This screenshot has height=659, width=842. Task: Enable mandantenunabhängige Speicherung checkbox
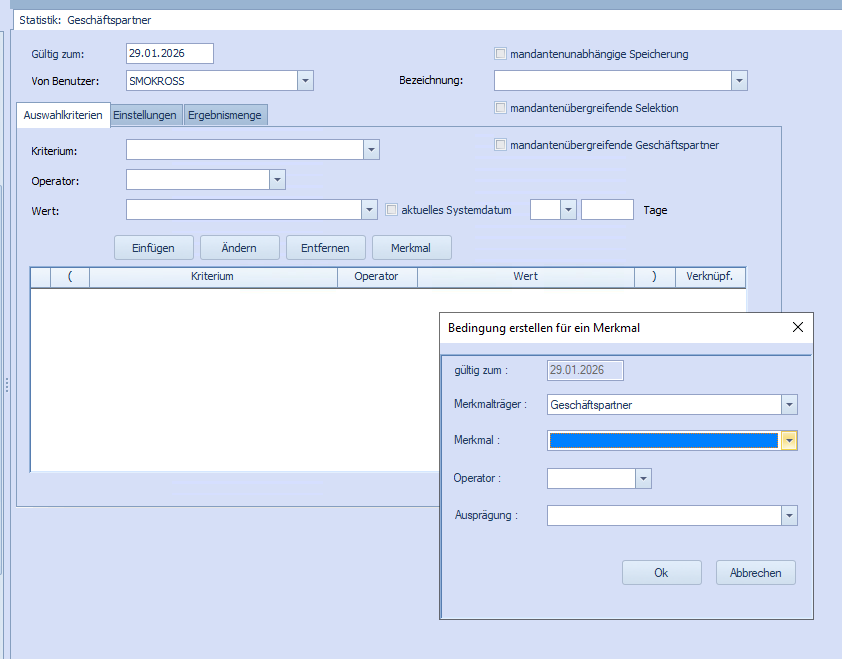pyautogui.click(x=501, y=54)
